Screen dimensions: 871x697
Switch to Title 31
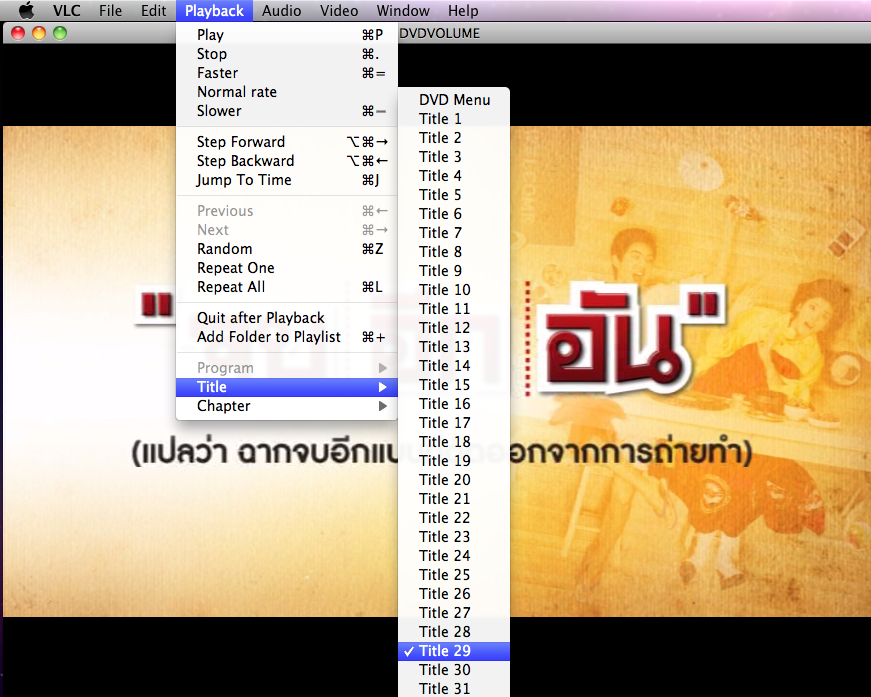point(454,689)
